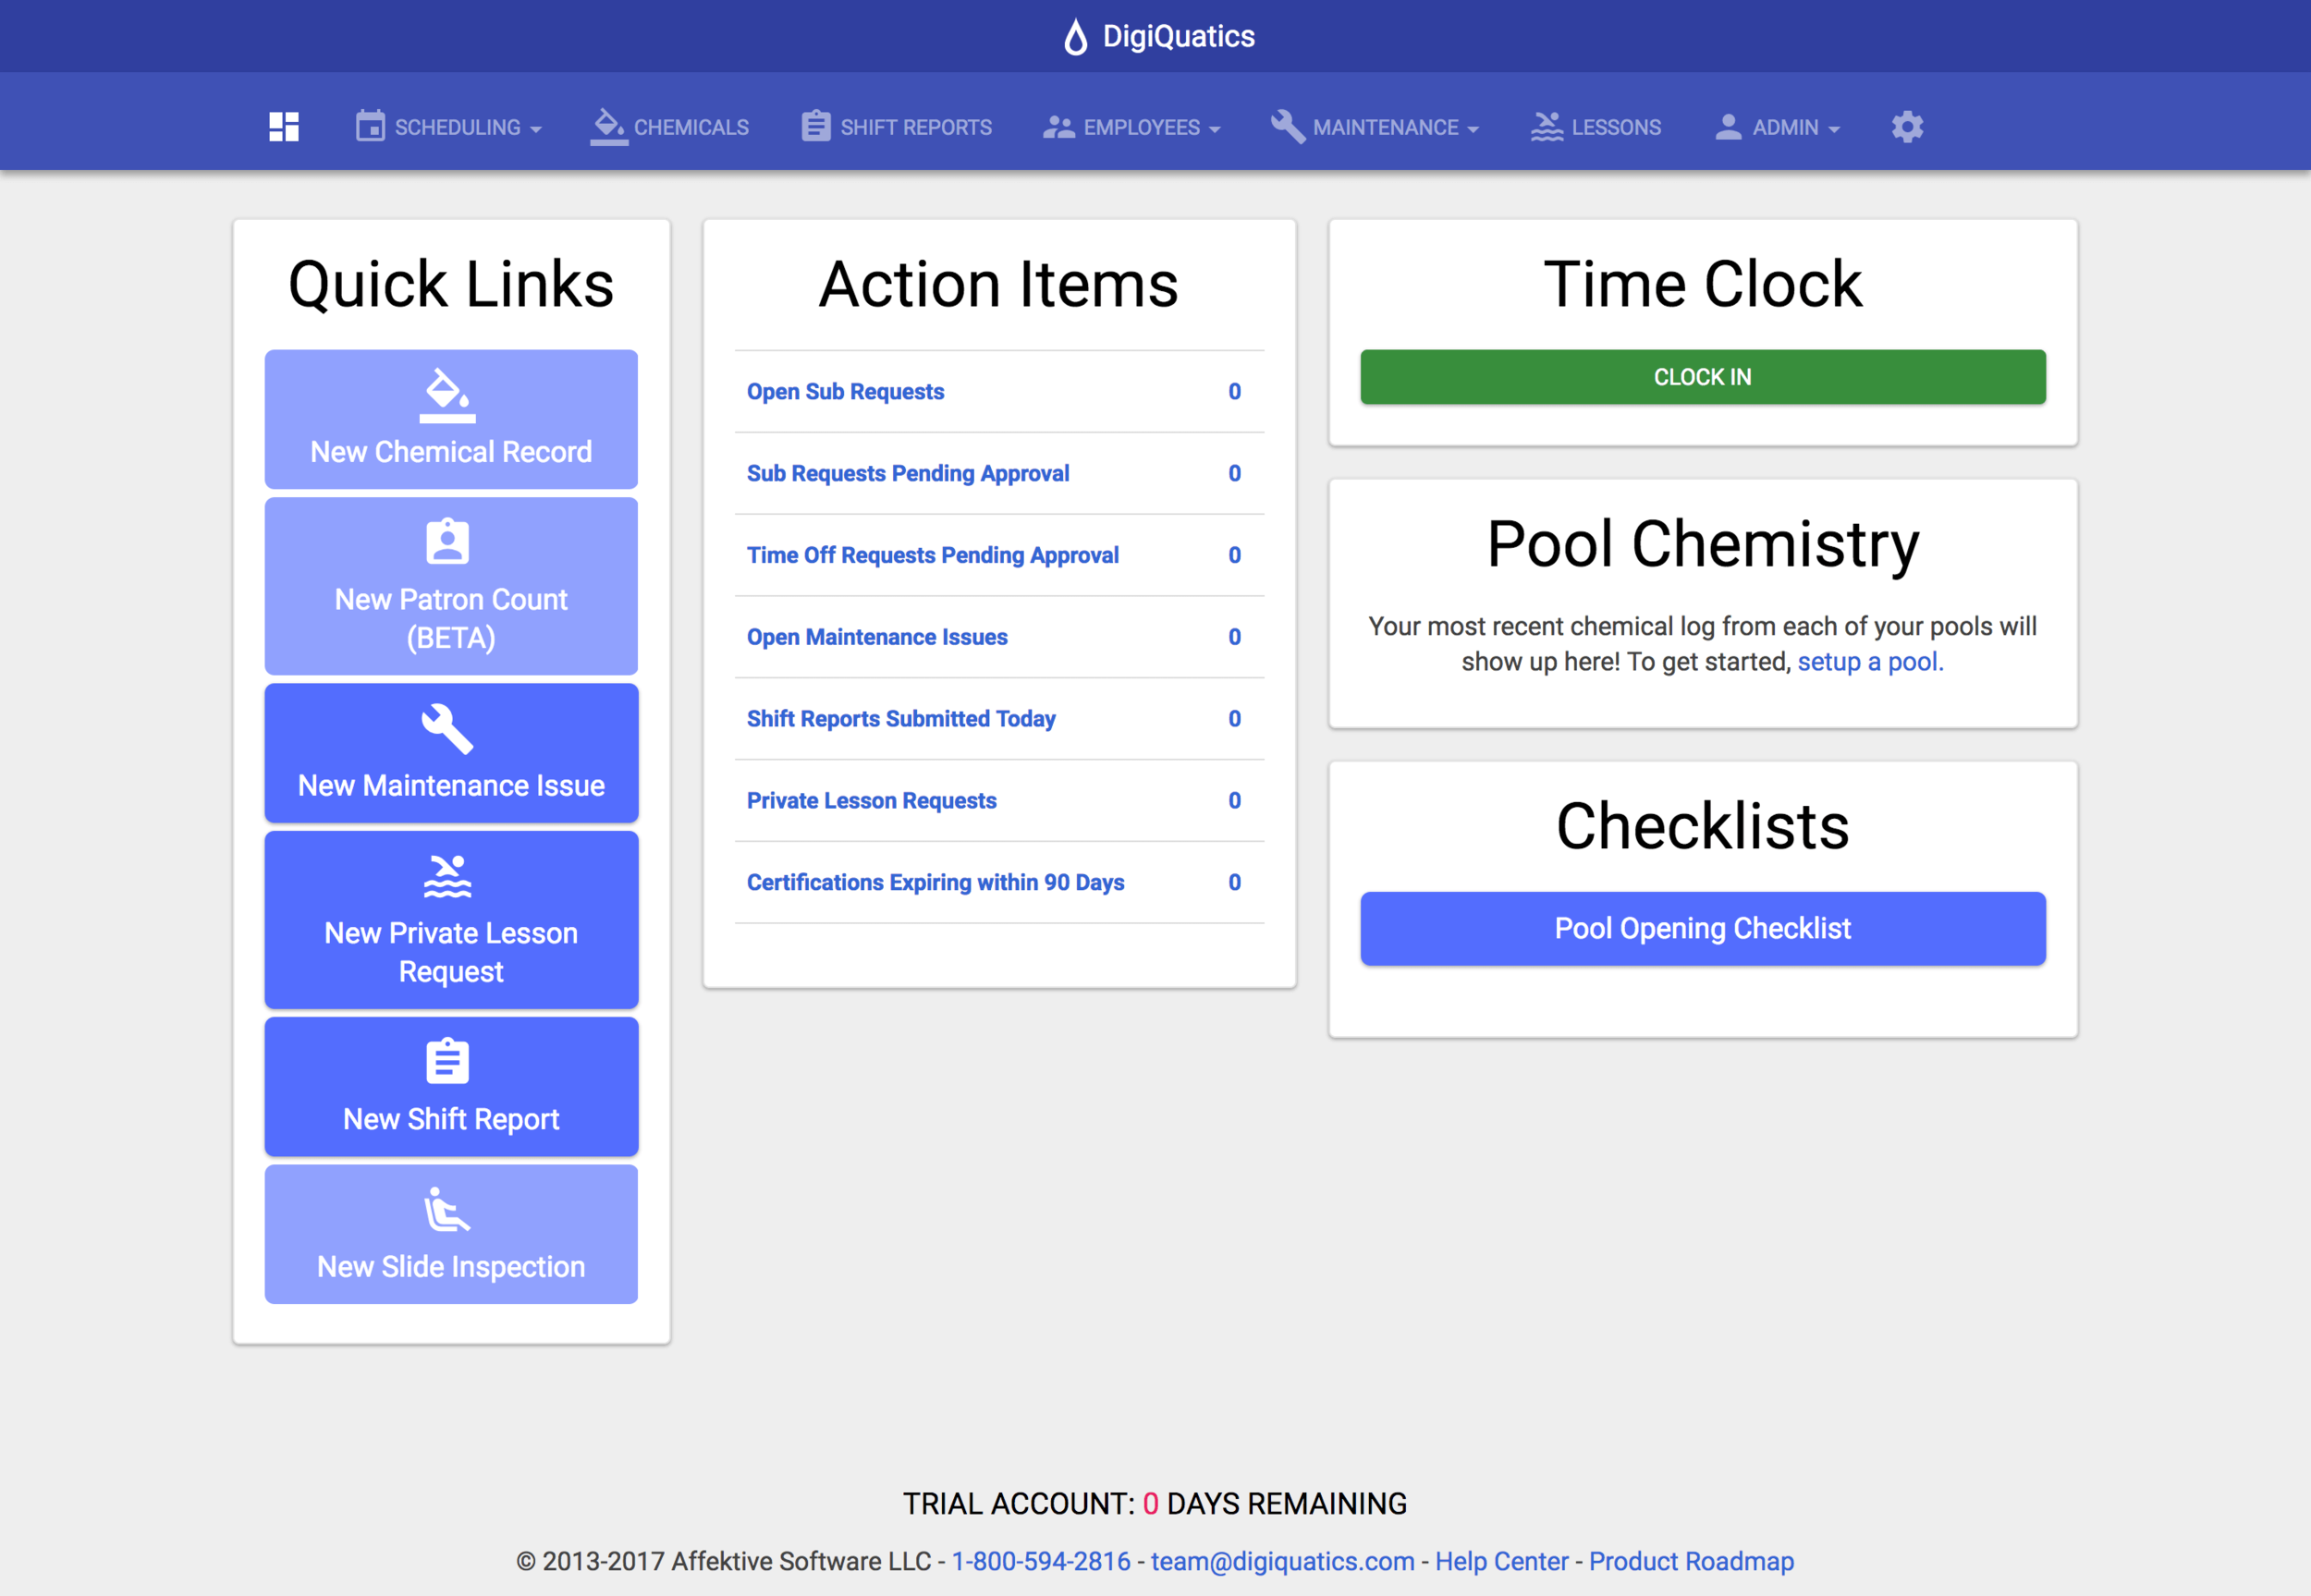This screenshot has width=2311, height=1596.
Task: Open the Help Center link
Action: click(1501, 1561)
